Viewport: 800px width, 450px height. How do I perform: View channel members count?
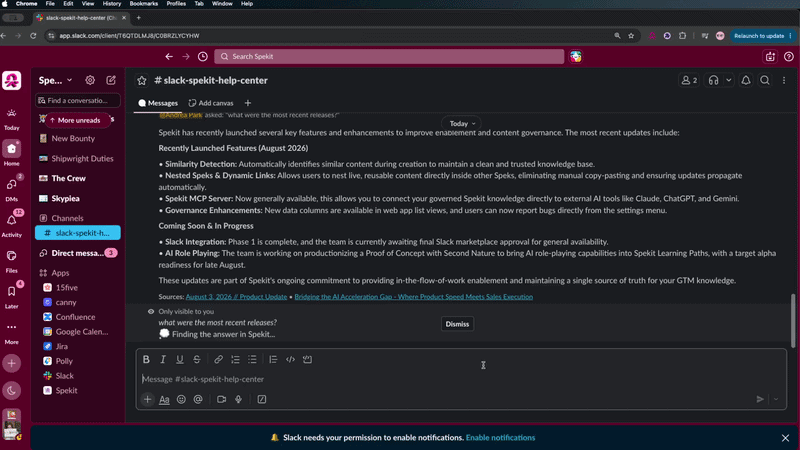(x=689, y=80)
